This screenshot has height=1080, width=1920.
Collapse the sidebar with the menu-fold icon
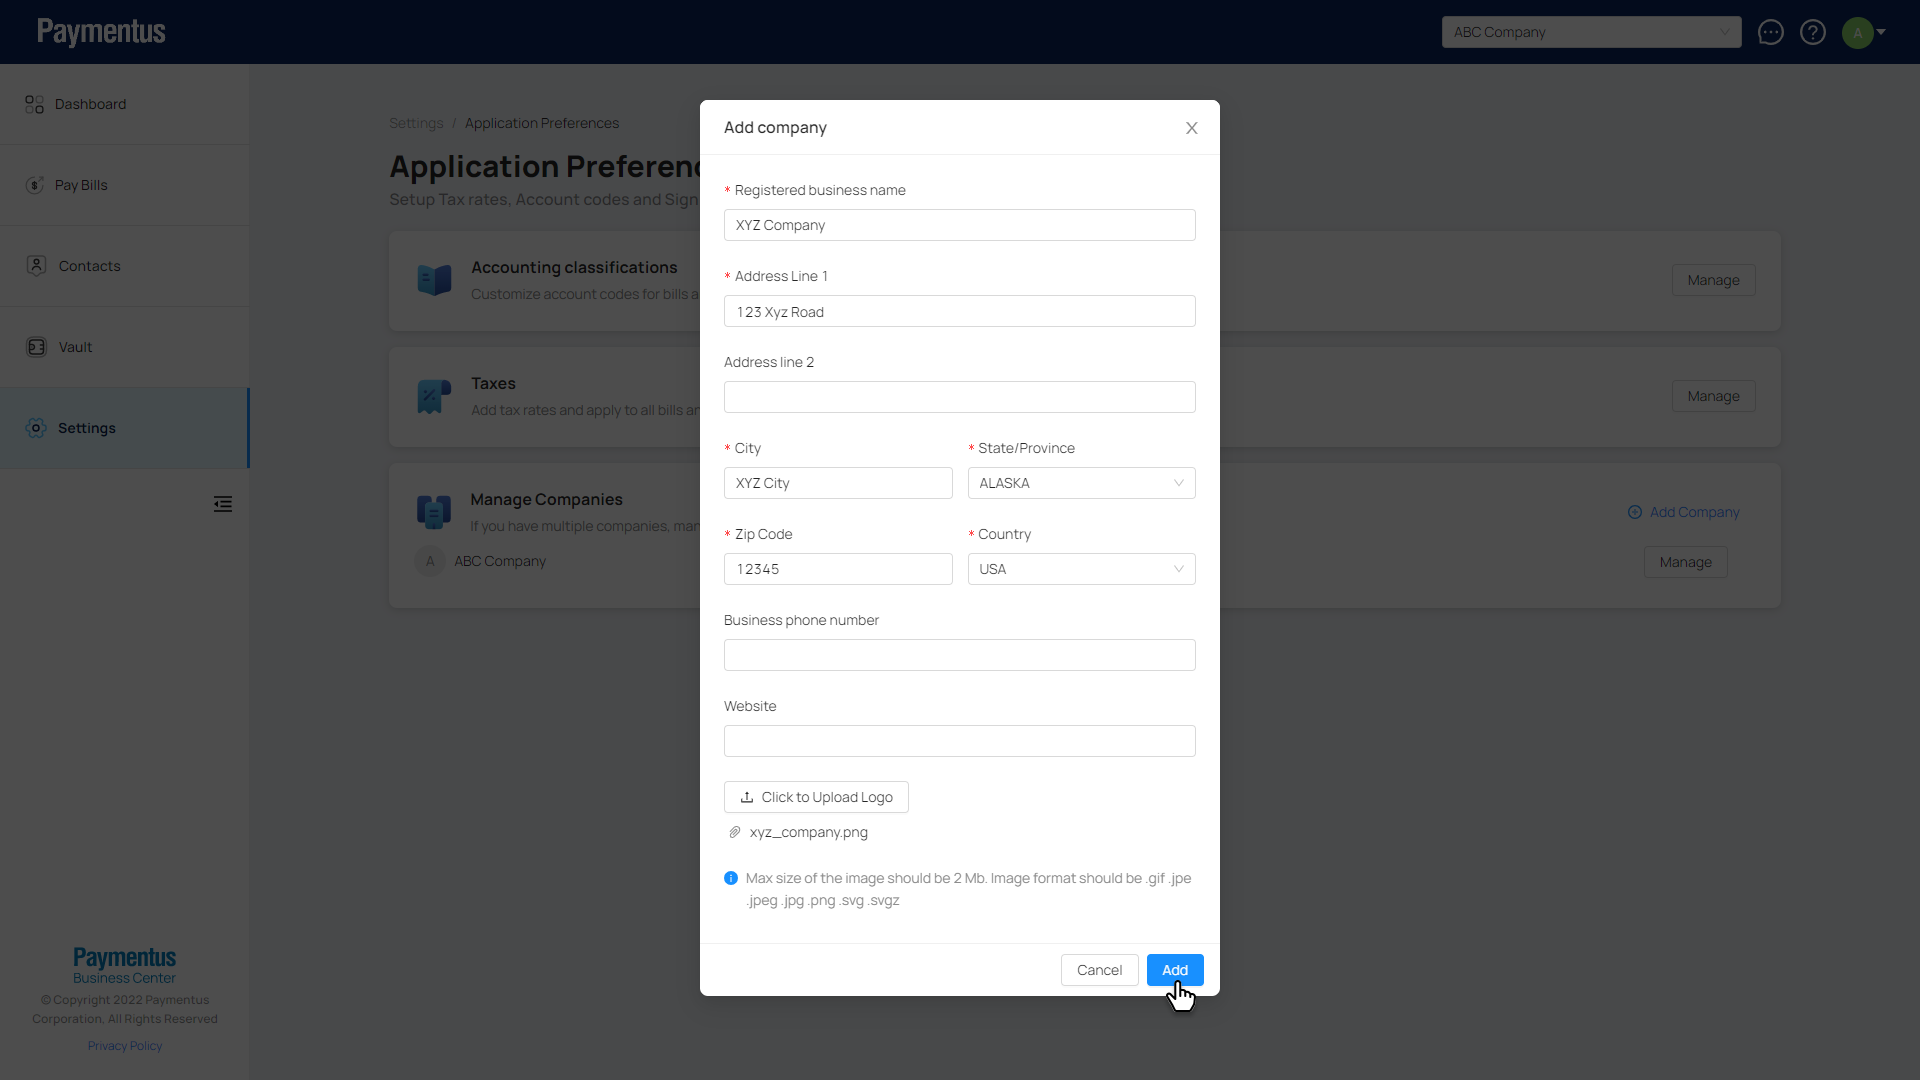point(223,504)
